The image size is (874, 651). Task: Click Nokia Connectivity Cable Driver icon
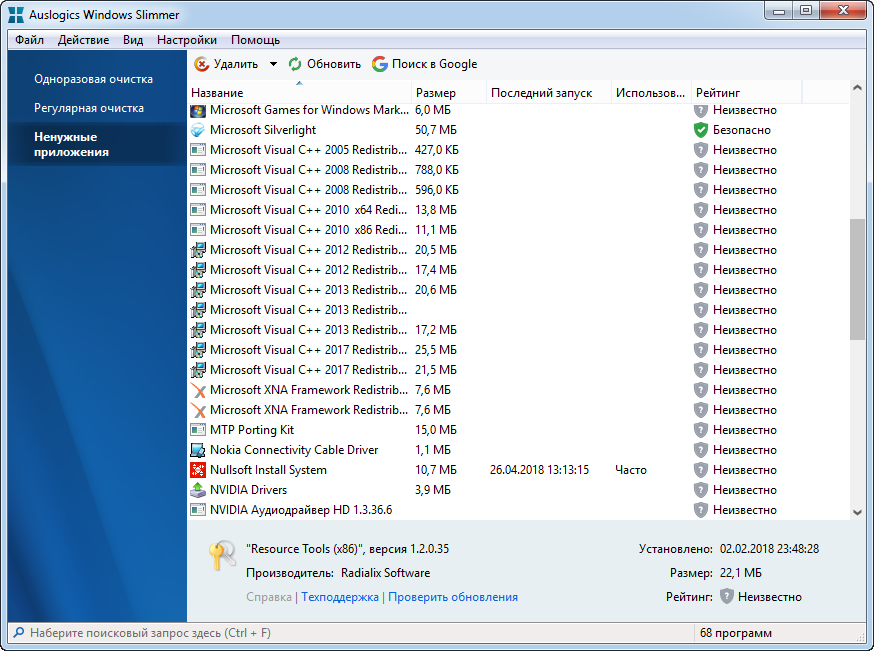point(198,450)
